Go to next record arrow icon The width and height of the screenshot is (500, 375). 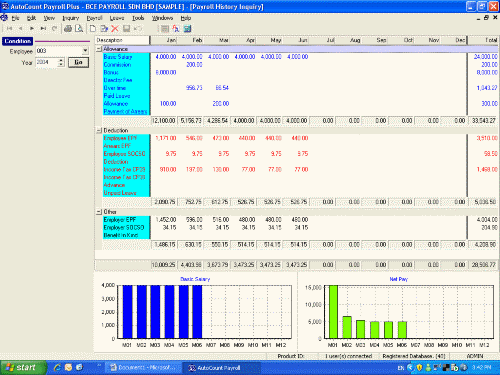(32, 29)
